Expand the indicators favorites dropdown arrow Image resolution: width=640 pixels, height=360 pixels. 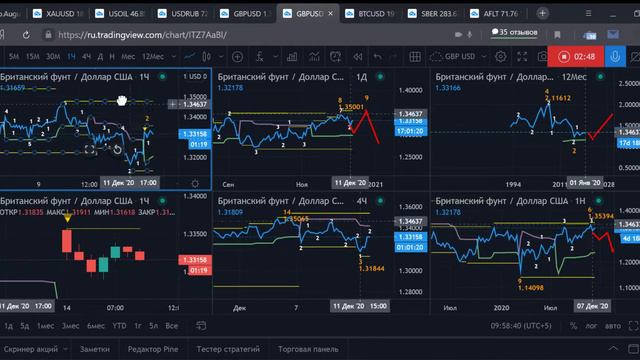(276, 56)
